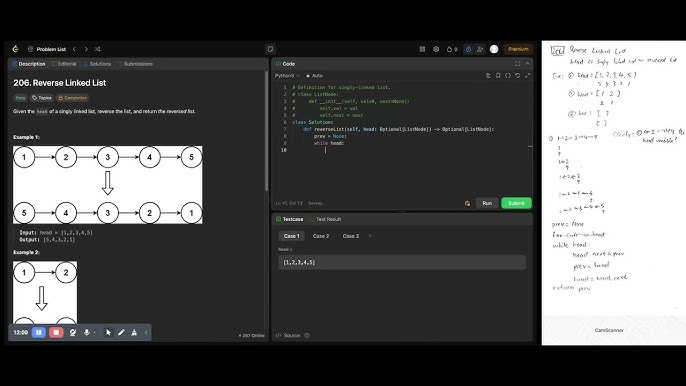Screen dimensions: 686x386
Task: Open the layout grid icon
Action: click(x=422, y=49)
